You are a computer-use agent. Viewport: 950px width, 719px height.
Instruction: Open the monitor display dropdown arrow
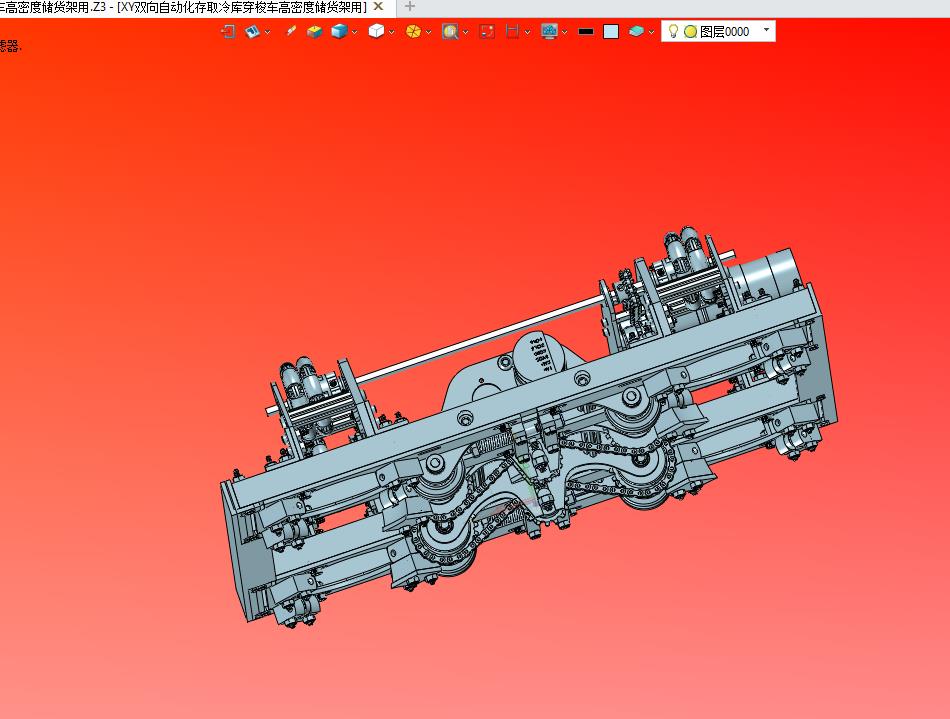tap(565, 32)
